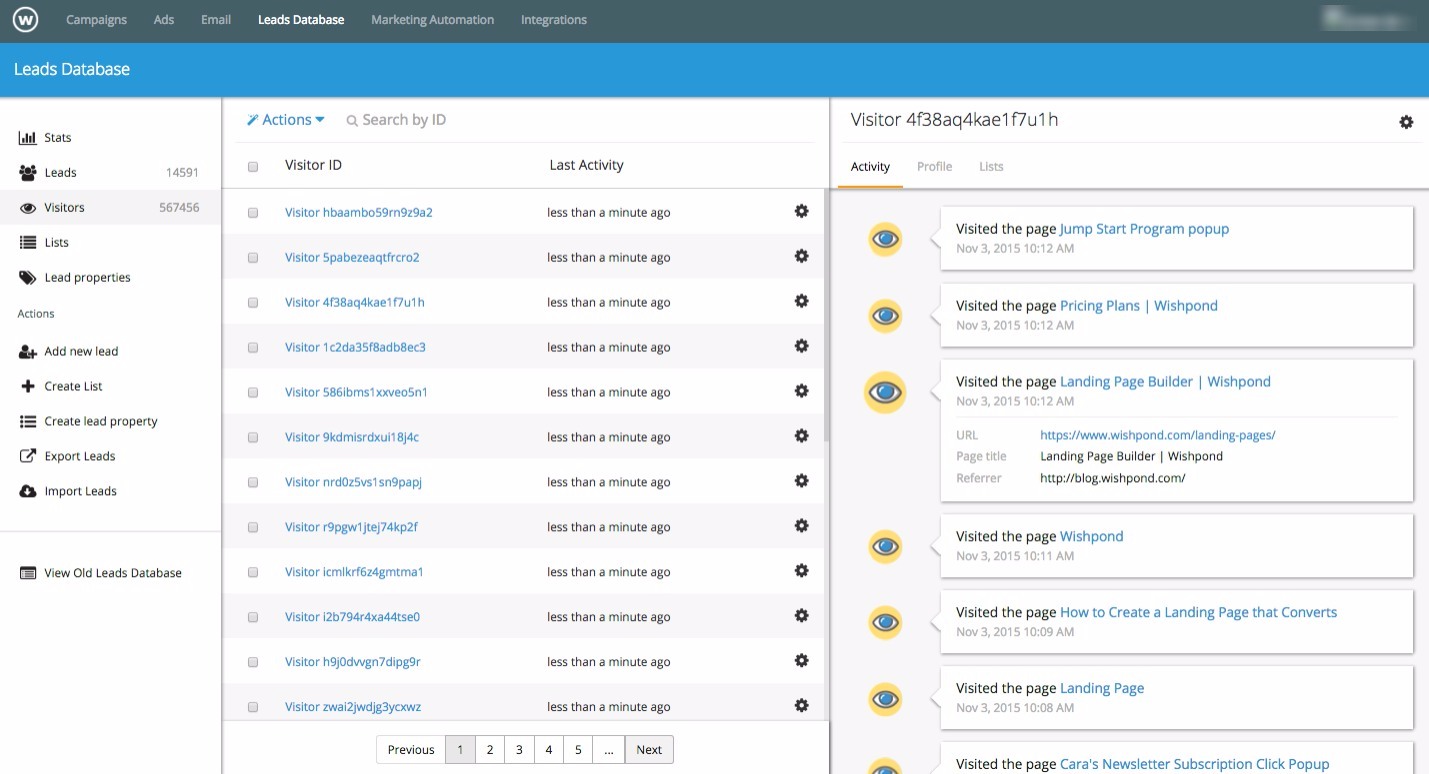Click the Visitor ID column header

(313, 165)
